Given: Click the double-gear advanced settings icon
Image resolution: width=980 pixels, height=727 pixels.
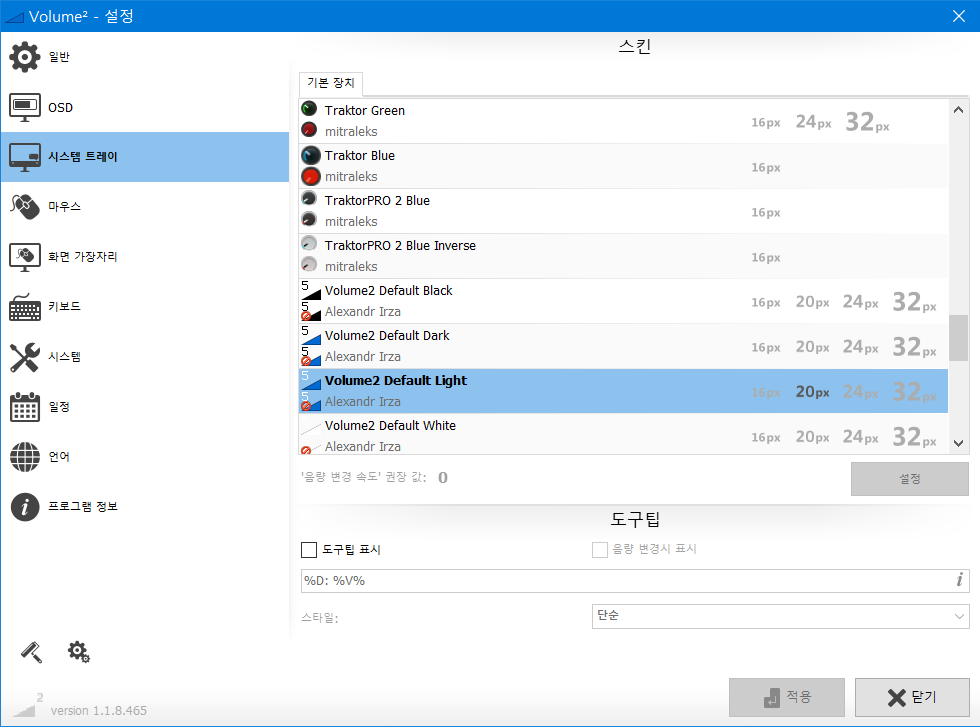Looking at the screenshot, I should point(79,652).
